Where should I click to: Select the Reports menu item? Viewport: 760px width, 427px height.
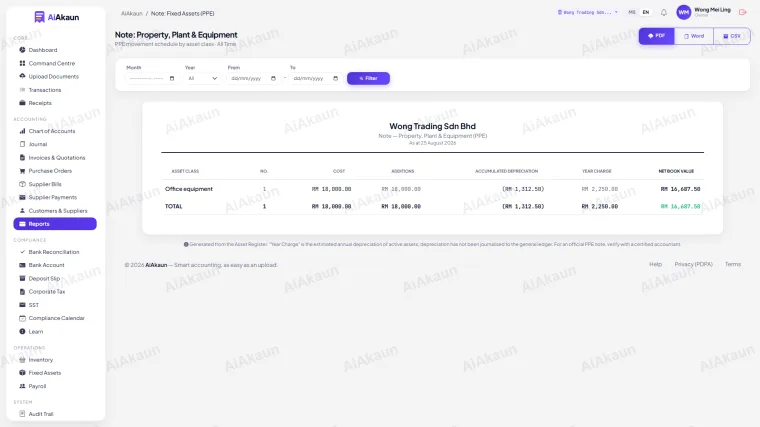[x=55, y=224]
